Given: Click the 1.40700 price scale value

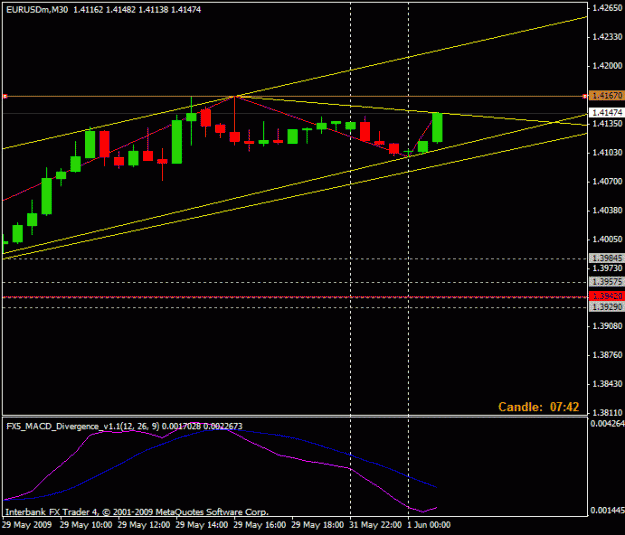Looking at the screenshot, I should (x=607, y=181).
